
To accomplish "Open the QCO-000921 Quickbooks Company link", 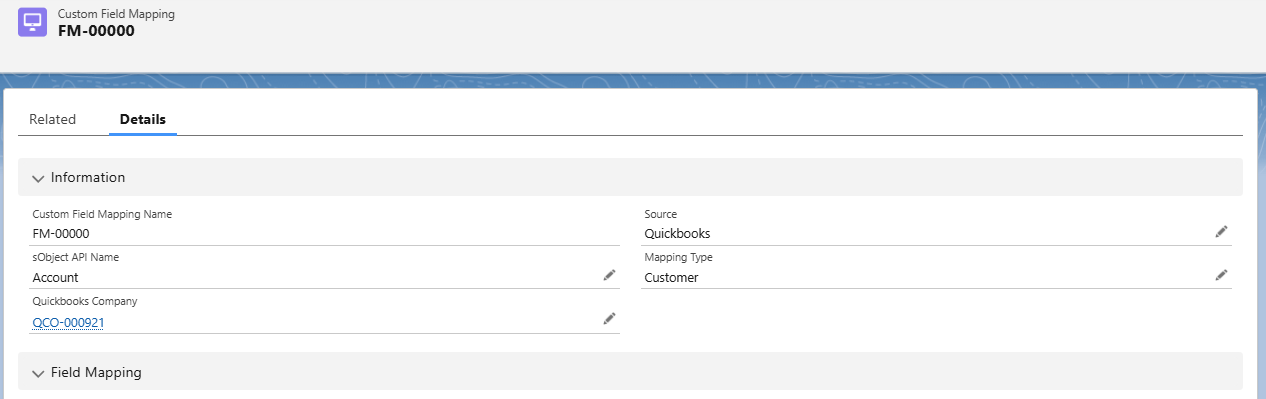I will pyautogui.click(x=69, y=322).
